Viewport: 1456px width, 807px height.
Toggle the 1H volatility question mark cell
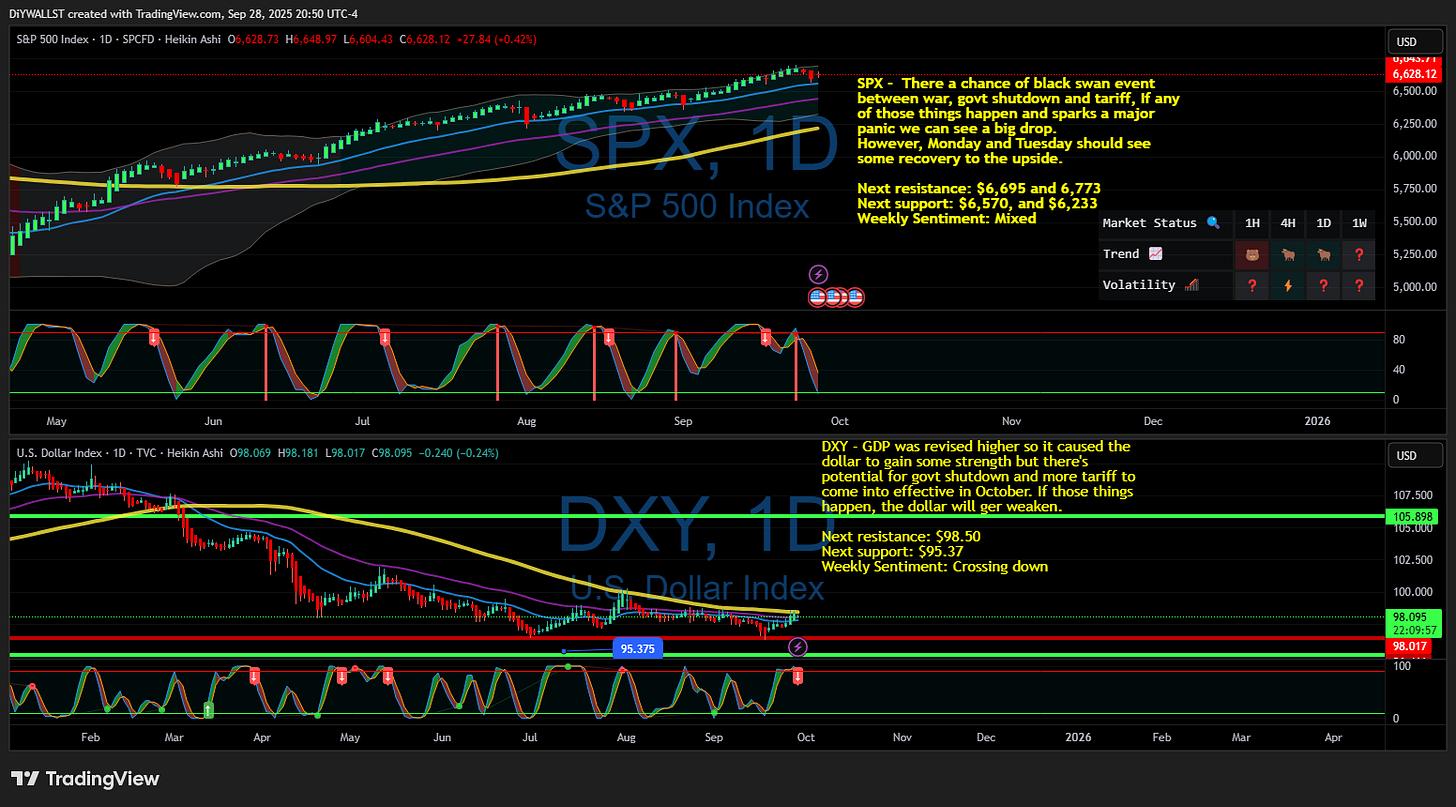pos(1252,285)
